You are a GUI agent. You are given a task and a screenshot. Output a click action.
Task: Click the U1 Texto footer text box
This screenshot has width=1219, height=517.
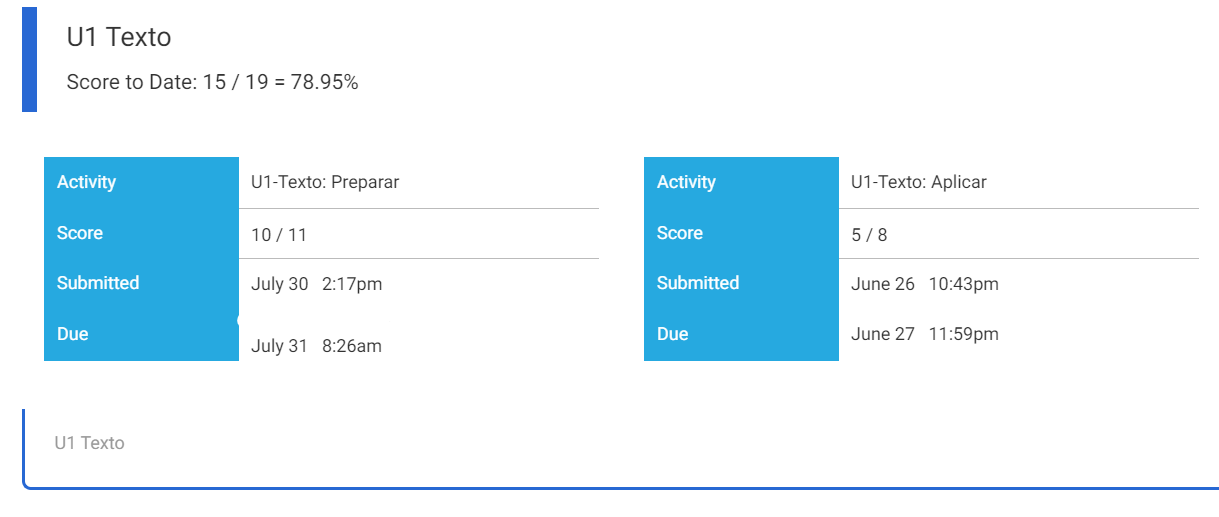(620, 448)
